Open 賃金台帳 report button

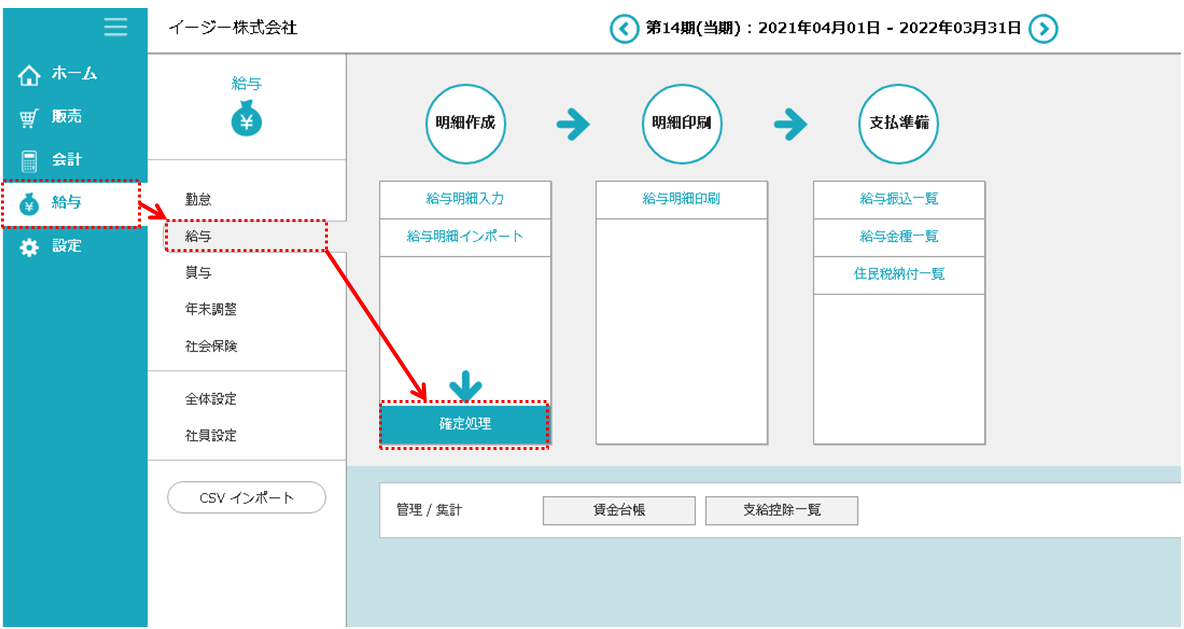point(619,510)
